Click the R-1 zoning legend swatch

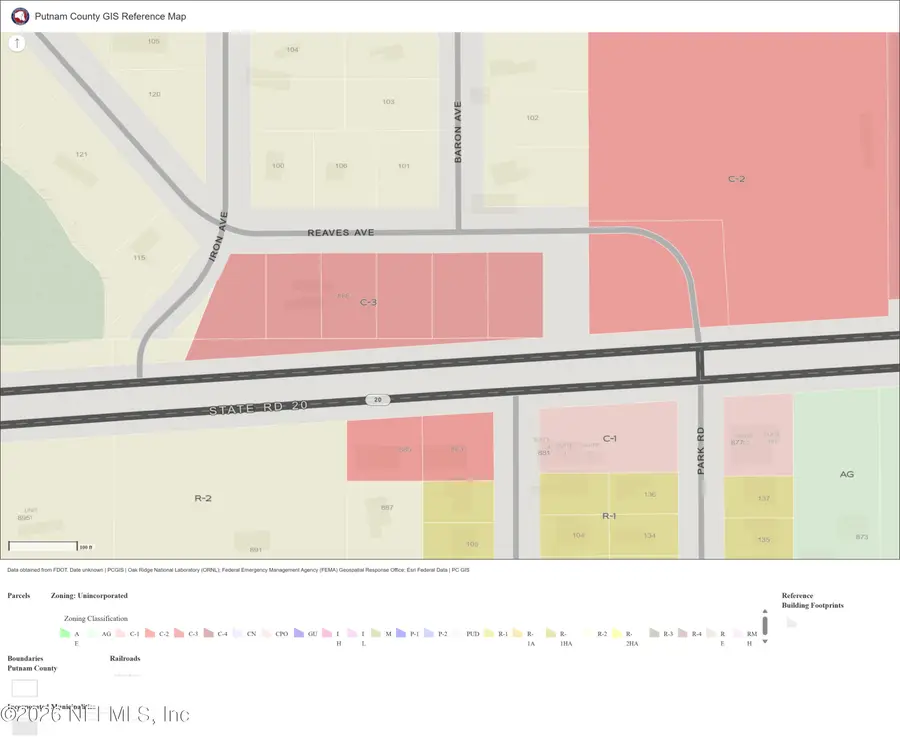(489, 633)
